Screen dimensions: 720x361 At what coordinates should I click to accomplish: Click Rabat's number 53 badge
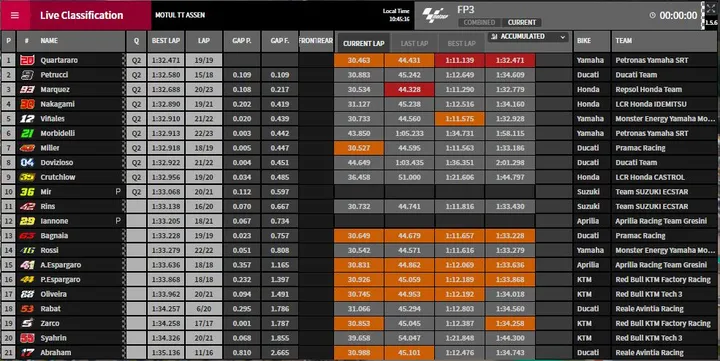click(27, 309)
